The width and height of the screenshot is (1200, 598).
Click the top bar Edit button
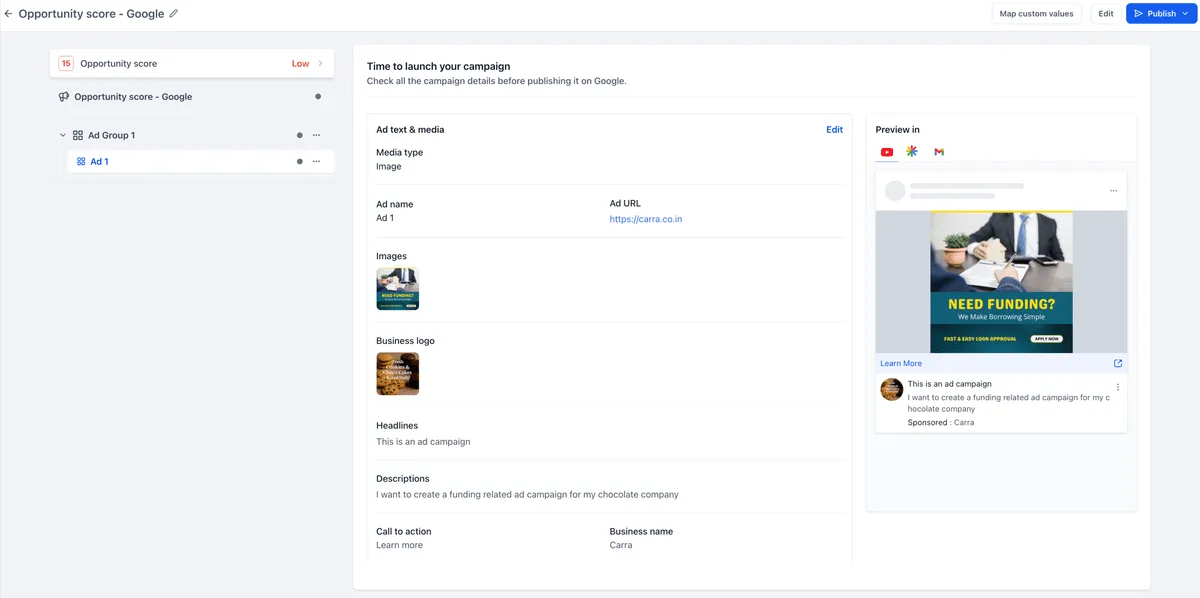tap(1106, 14)
